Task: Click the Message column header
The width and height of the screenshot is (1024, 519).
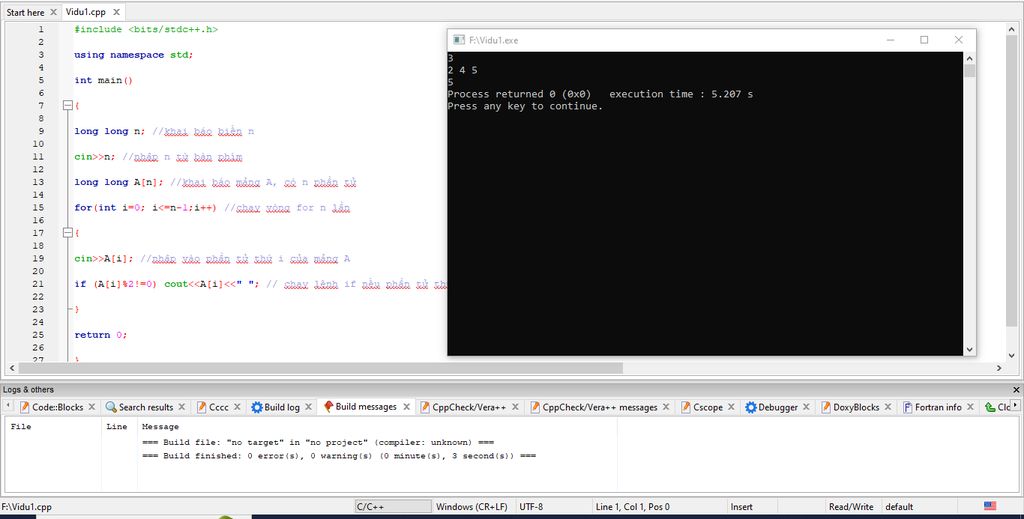Action: [x=161, y=426]
